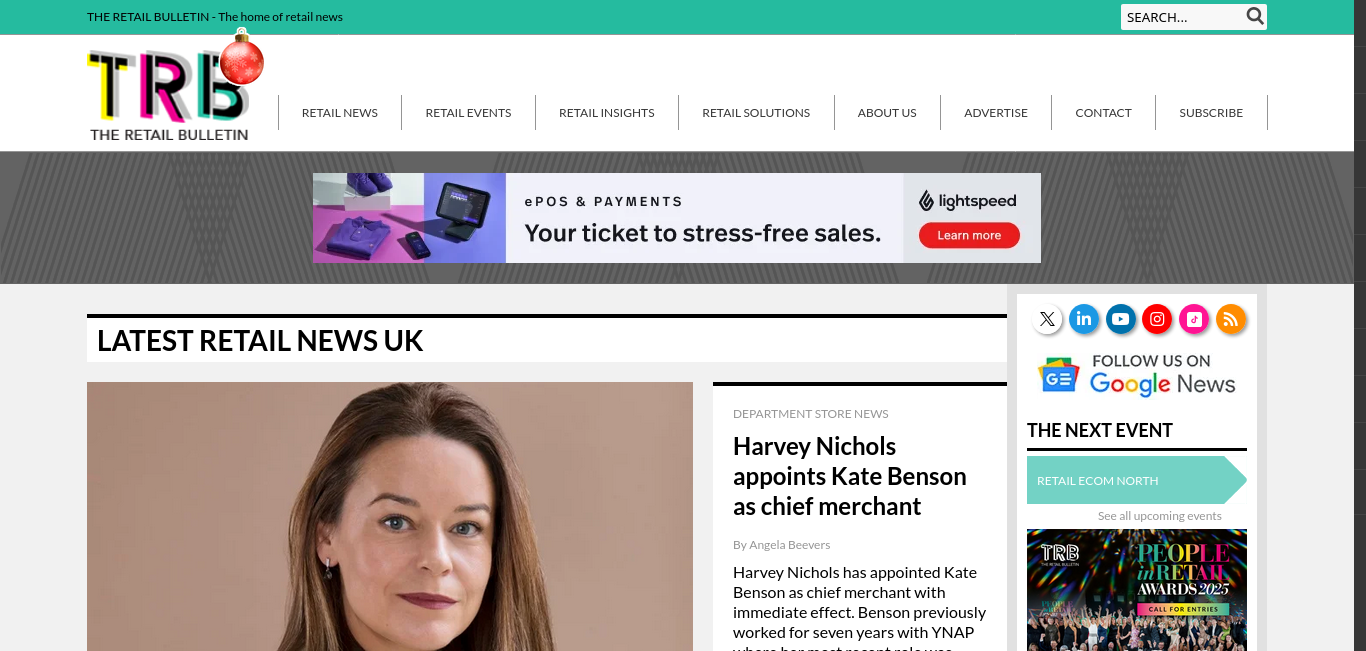Go to the Subscribe page
The image size is (1366, 651).
click(x=1211, y=113)
